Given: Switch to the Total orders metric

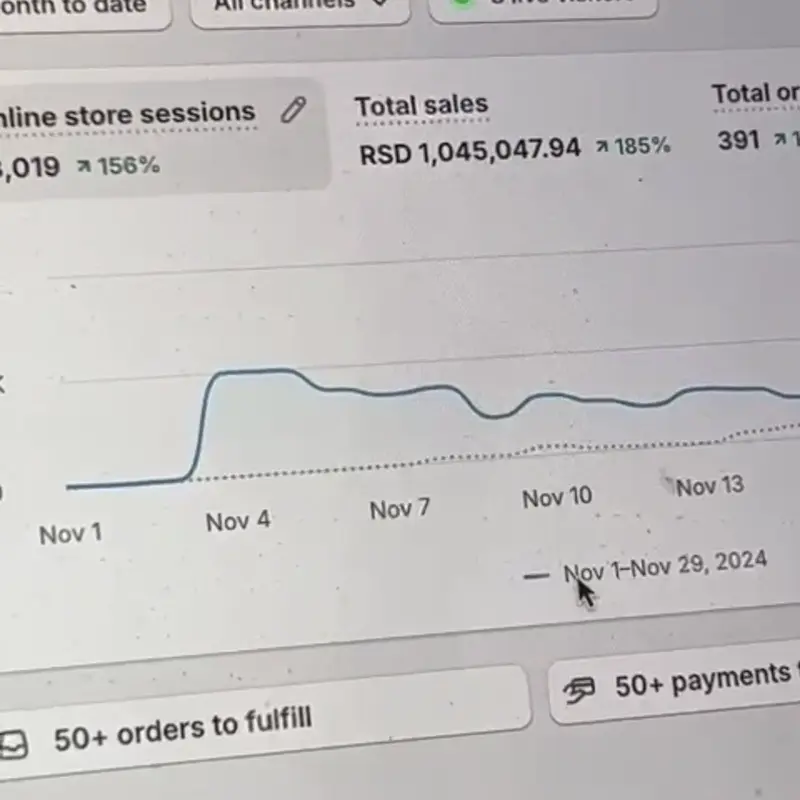Looking at the screenshot, I should tap(757, 94).
